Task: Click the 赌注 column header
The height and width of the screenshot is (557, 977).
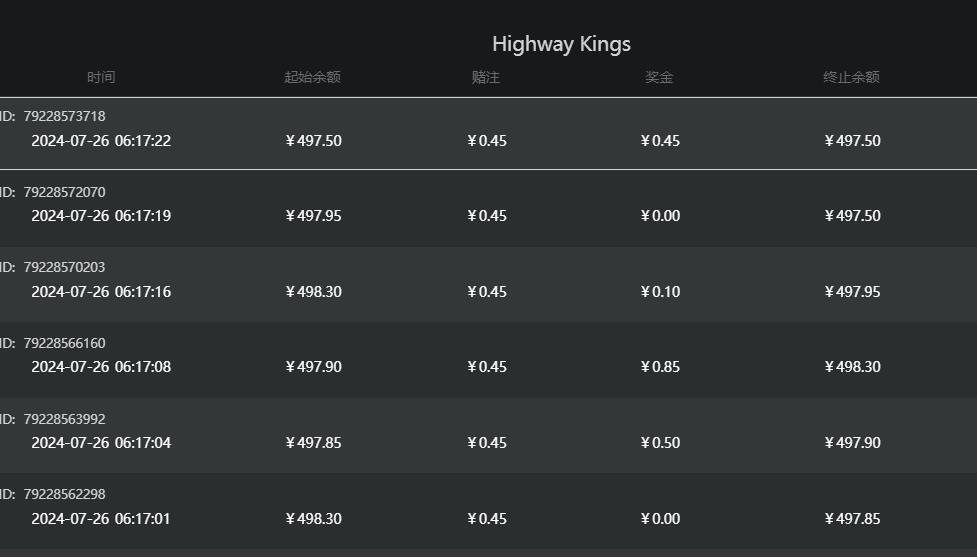Action: click(x=486, y=77)
